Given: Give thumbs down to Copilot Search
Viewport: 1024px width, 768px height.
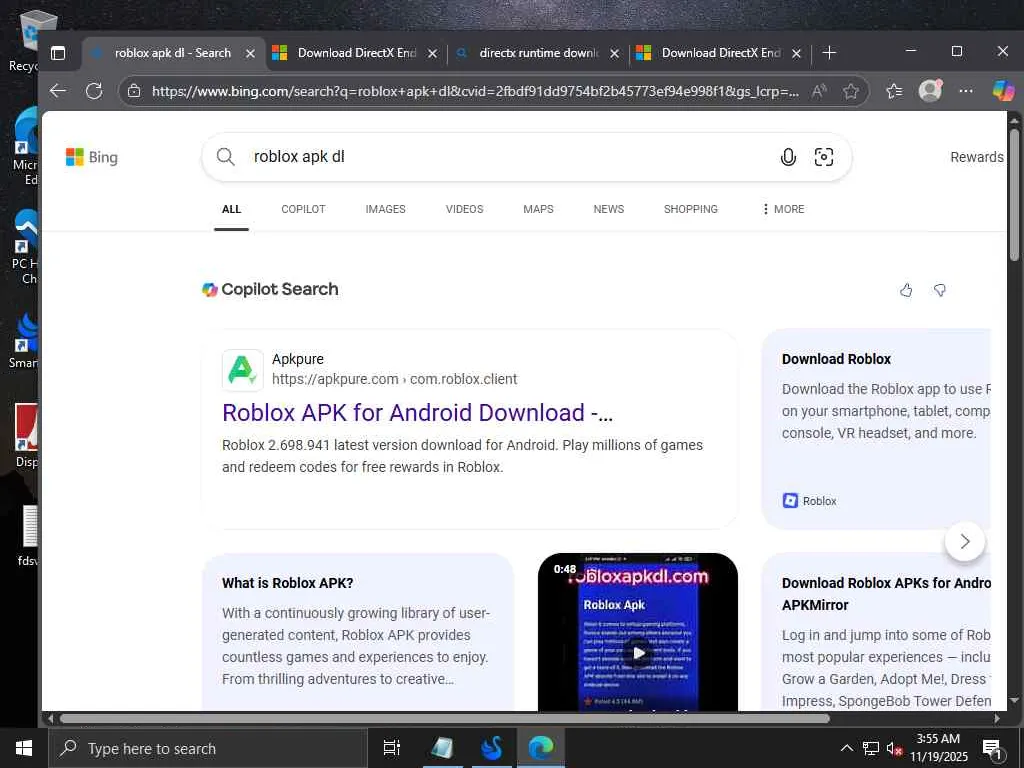Looking at the screenshot, I should (940, 290).
